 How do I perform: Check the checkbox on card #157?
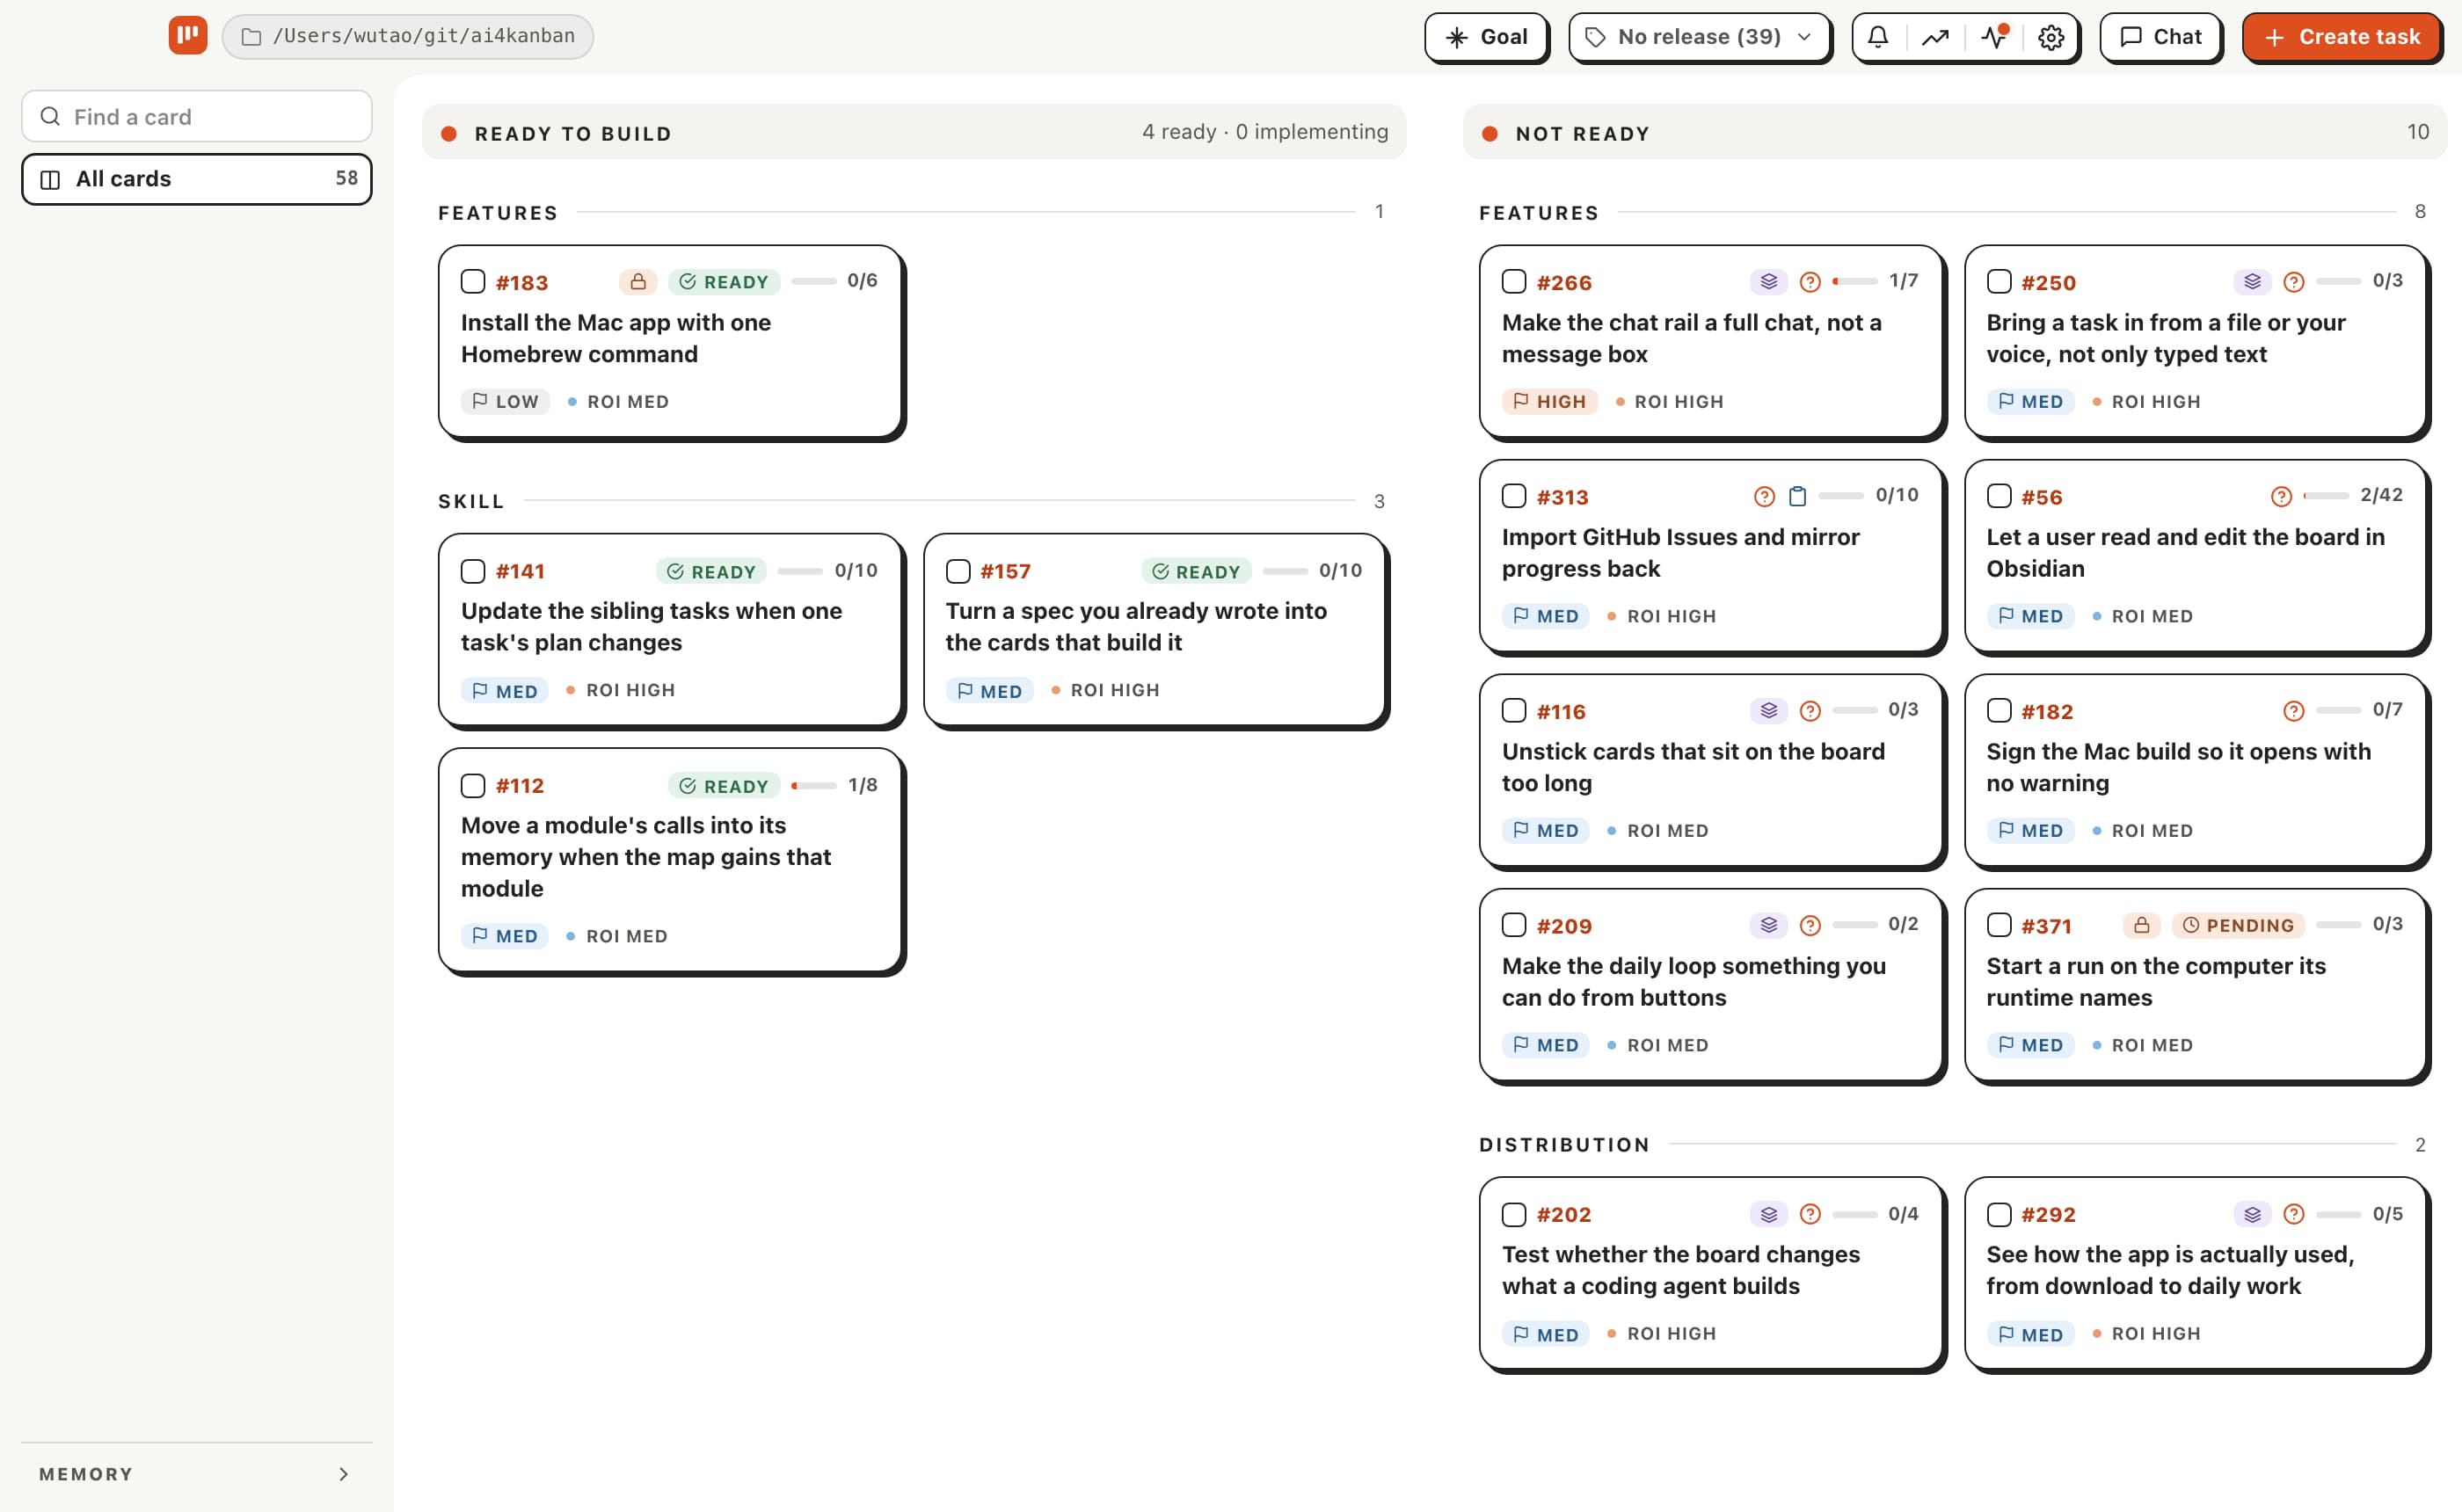click(958, 571)
